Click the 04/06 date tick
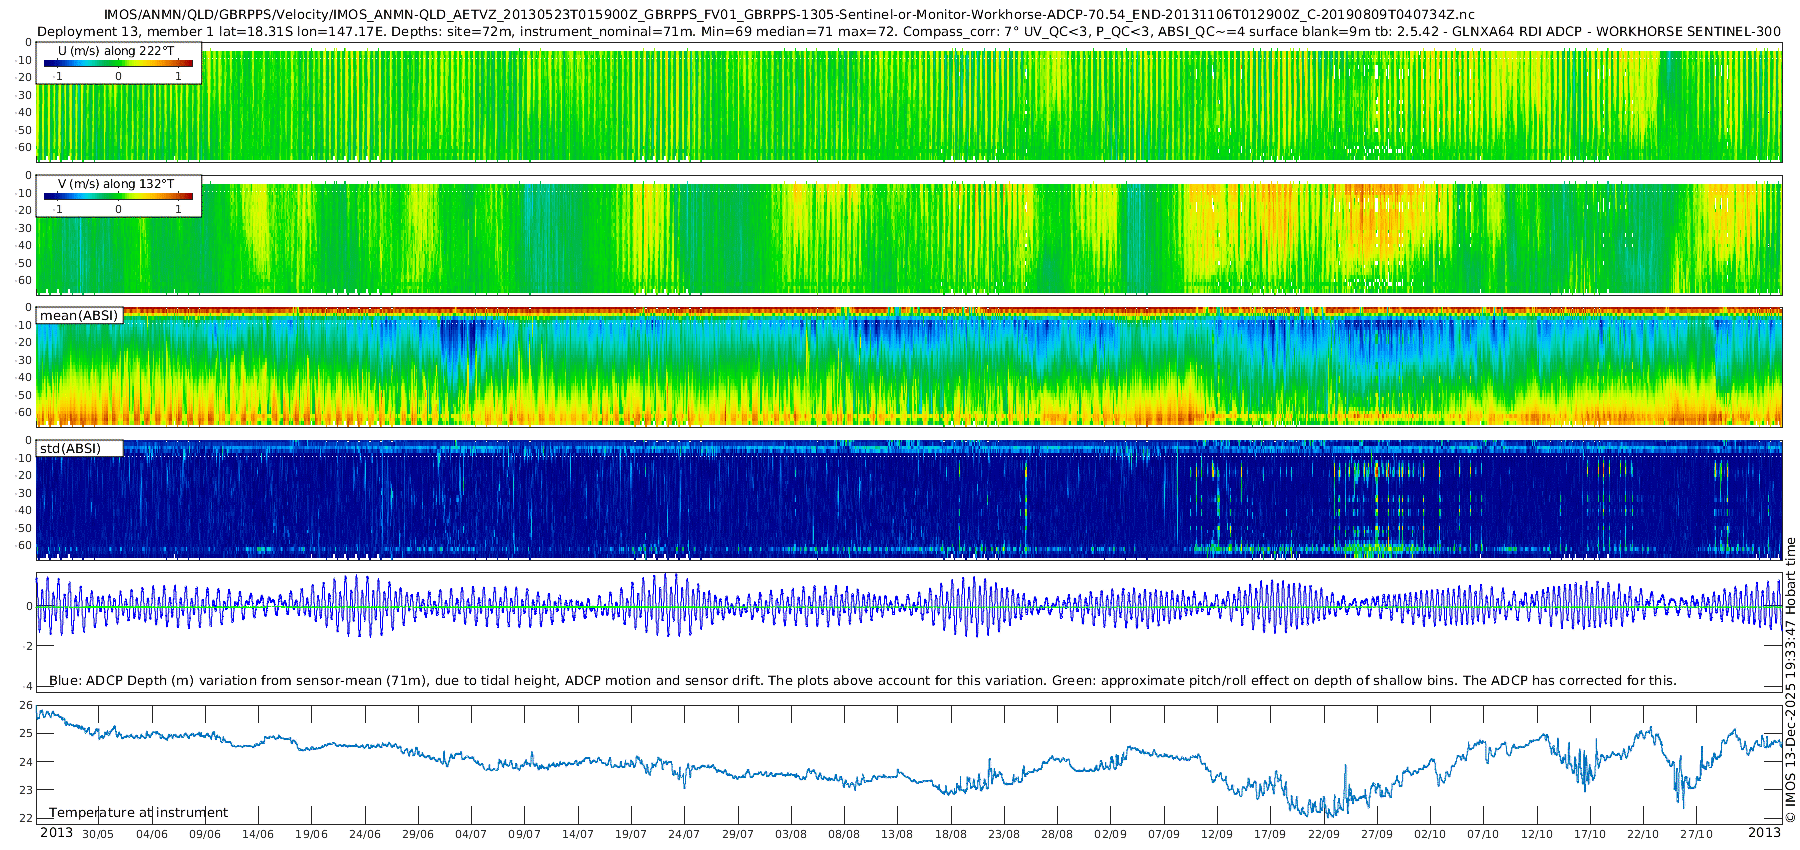This screenshot has height=850, width=1800. click(x=151, y=834)
